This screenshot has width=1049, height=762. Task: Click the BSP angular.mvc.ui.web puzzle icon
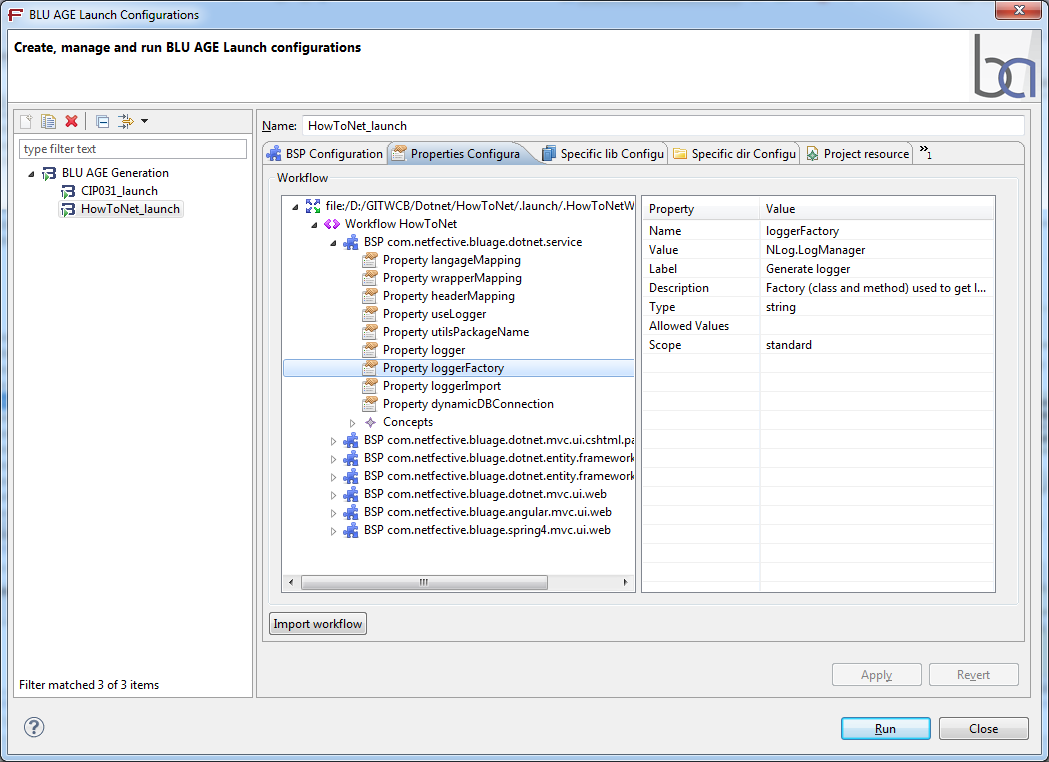[x=351, y=512]
